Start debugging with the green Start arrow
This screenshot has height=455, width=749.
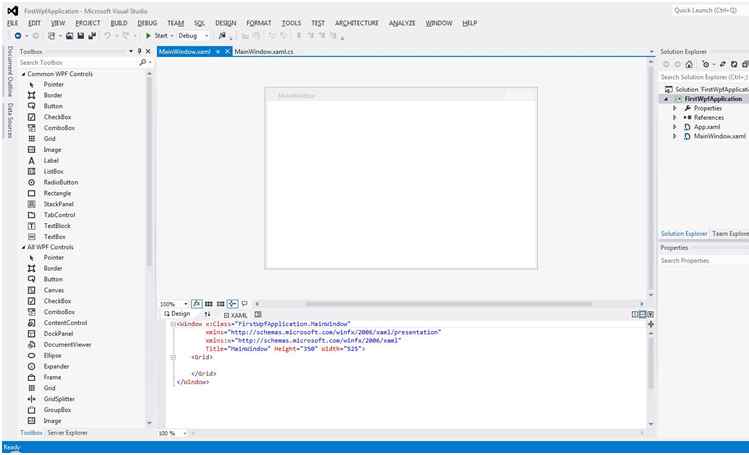(x=148, y=36)
